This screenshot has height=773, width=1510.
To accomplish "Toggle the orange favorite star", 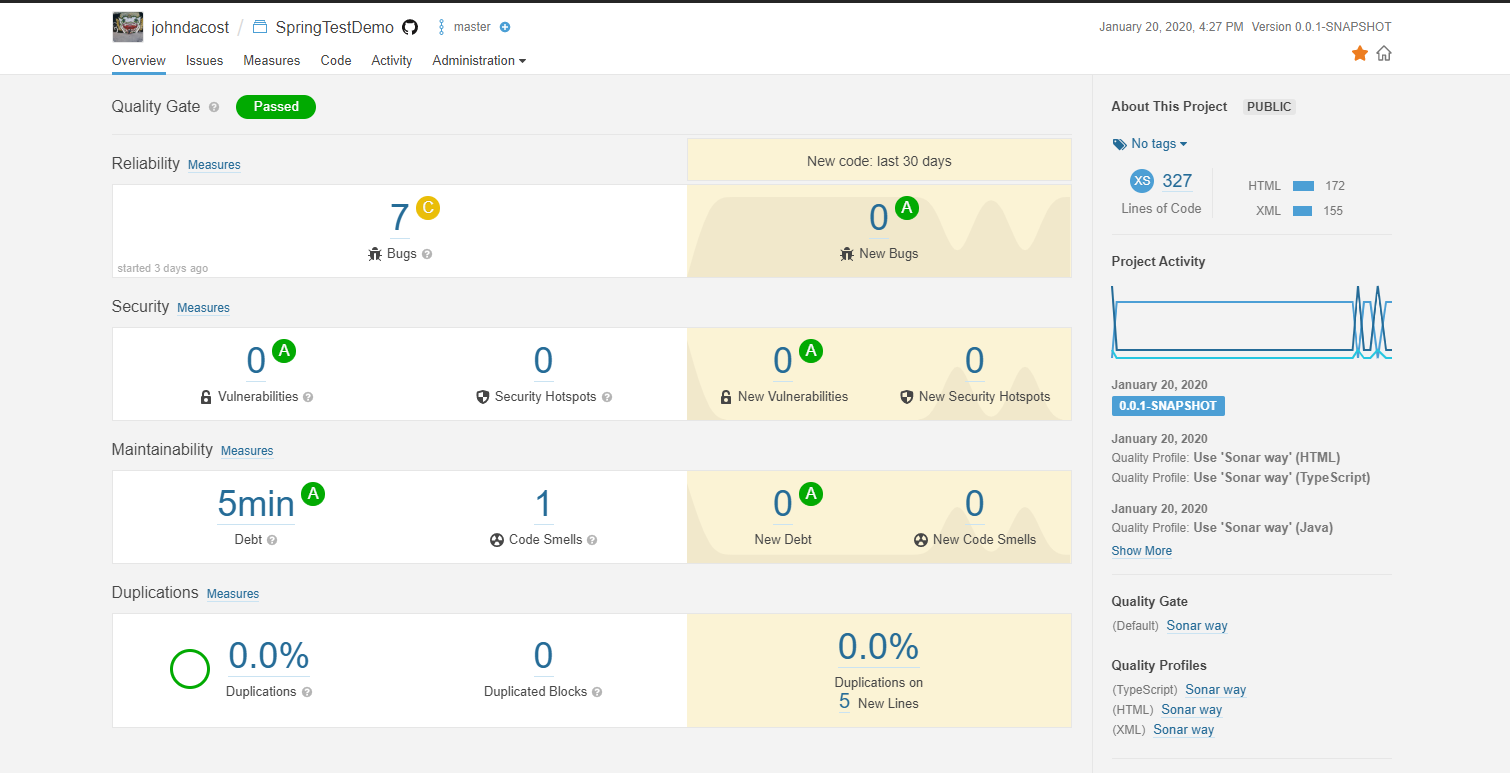I will 1360,53.
